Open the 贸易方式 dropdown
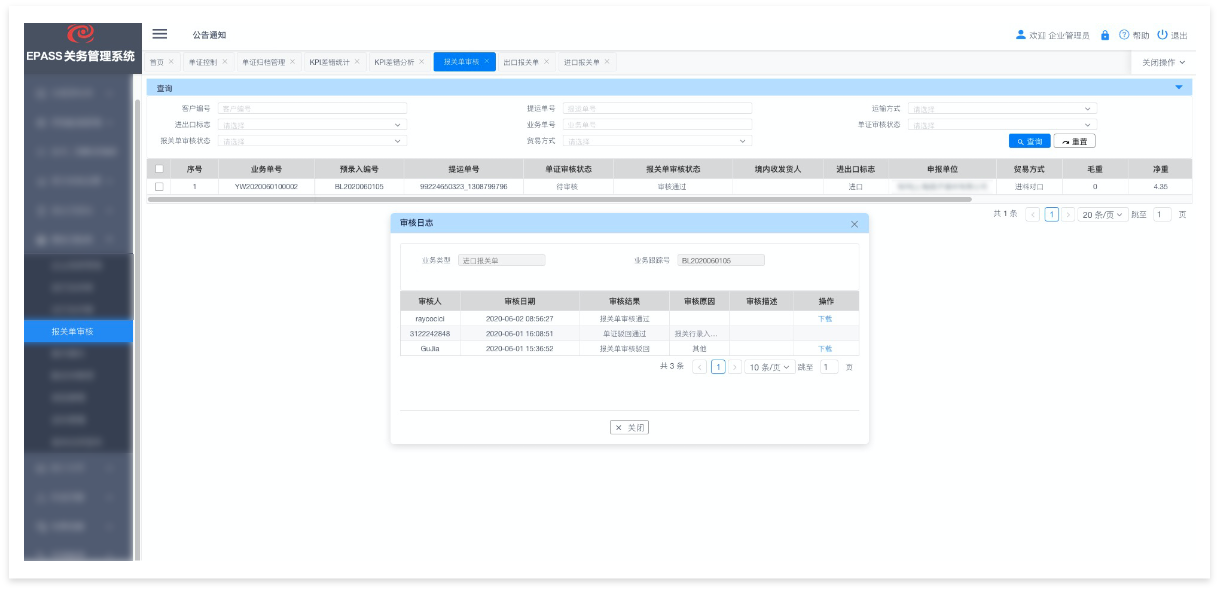 (657, 141)
